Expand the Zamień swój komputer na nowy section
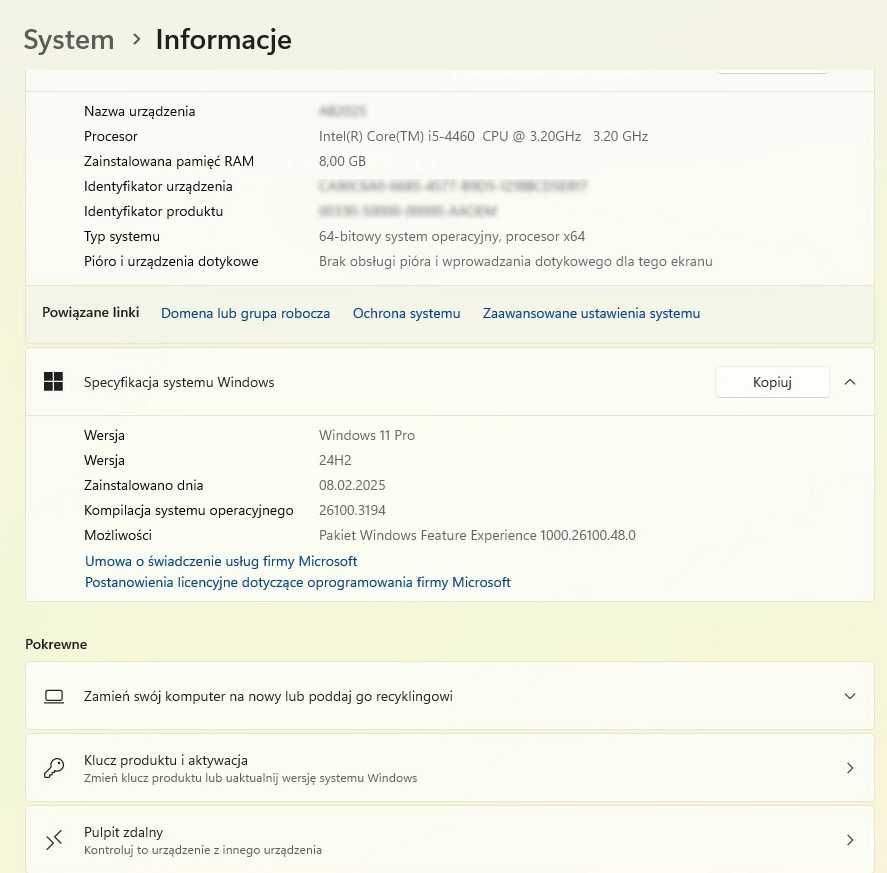887x873 pixels. pyautogui.click(x=850, y=696)
